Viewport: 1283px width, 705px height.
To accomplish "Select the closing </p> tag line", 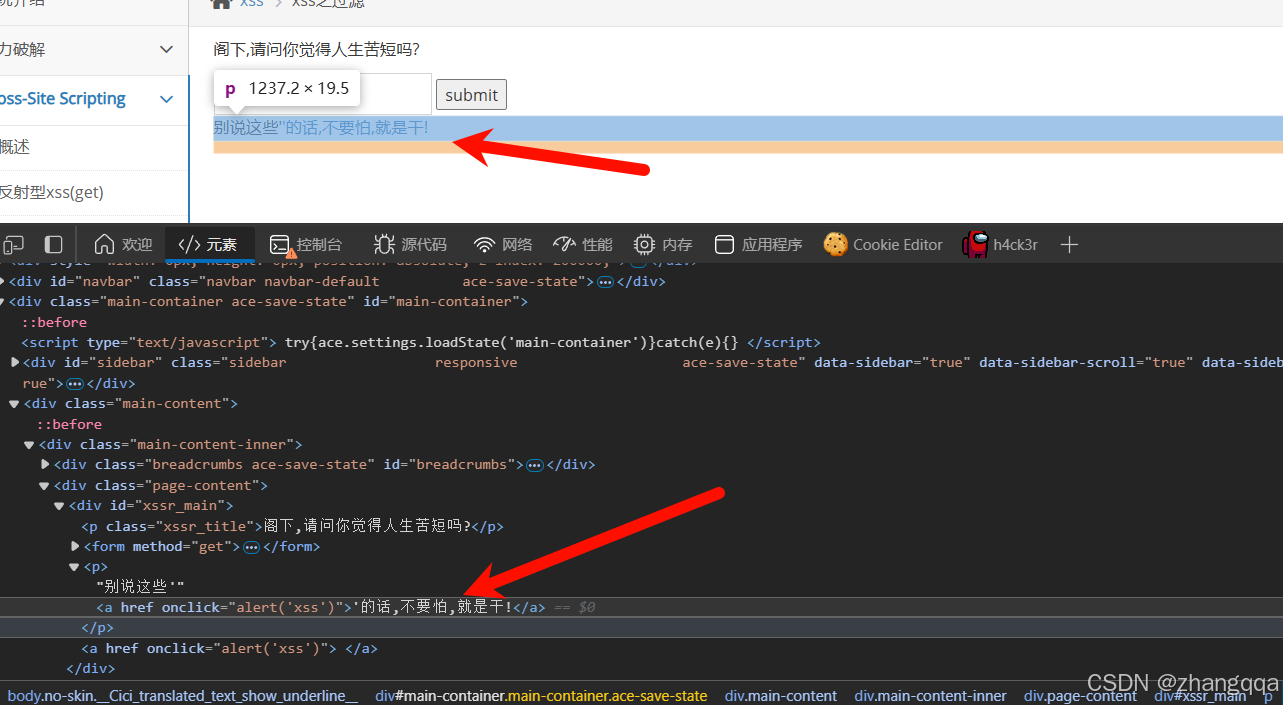I will pyautogui.click(x=98, y=628).
